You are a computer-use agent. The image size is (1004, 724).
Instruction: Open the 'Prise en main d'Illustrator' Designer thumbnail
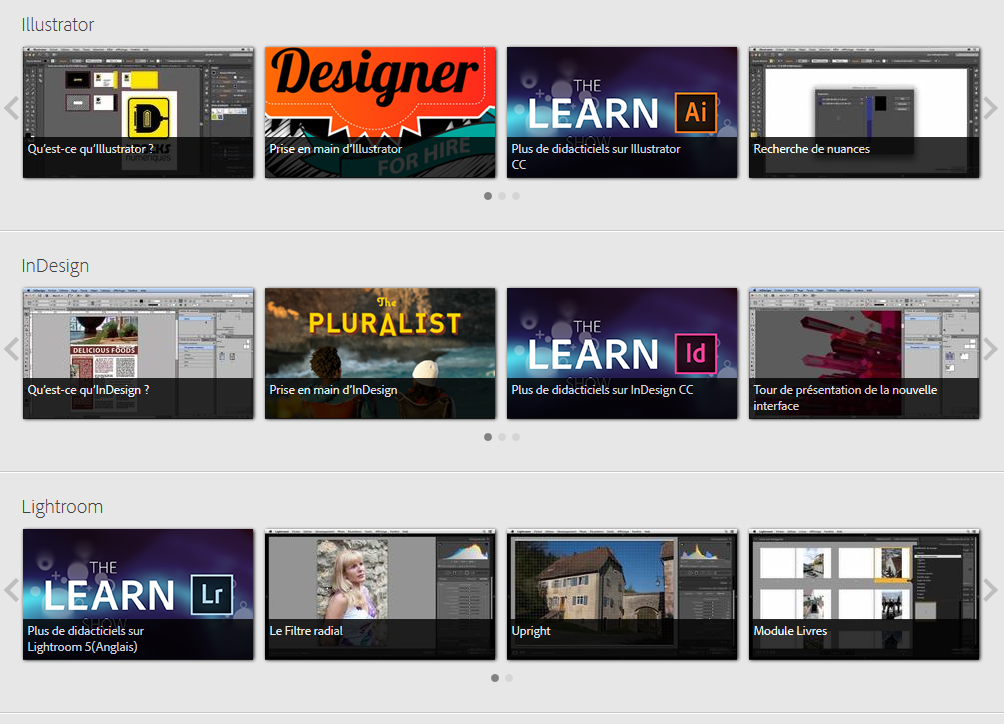380,112
